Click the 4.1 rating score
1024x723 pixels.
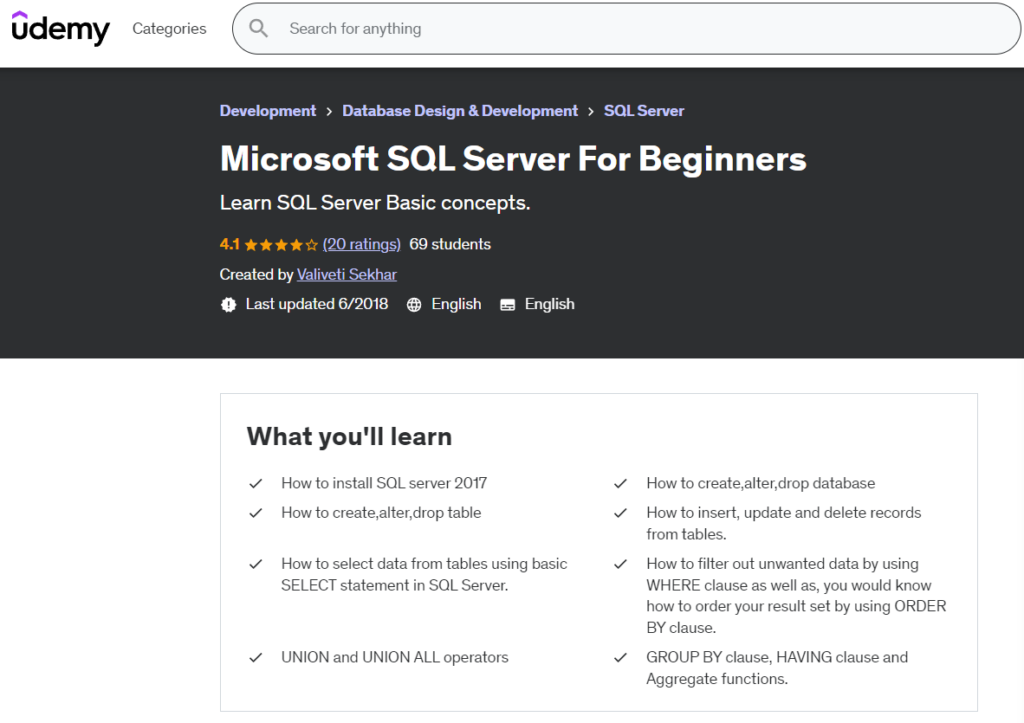coord(230,243)
